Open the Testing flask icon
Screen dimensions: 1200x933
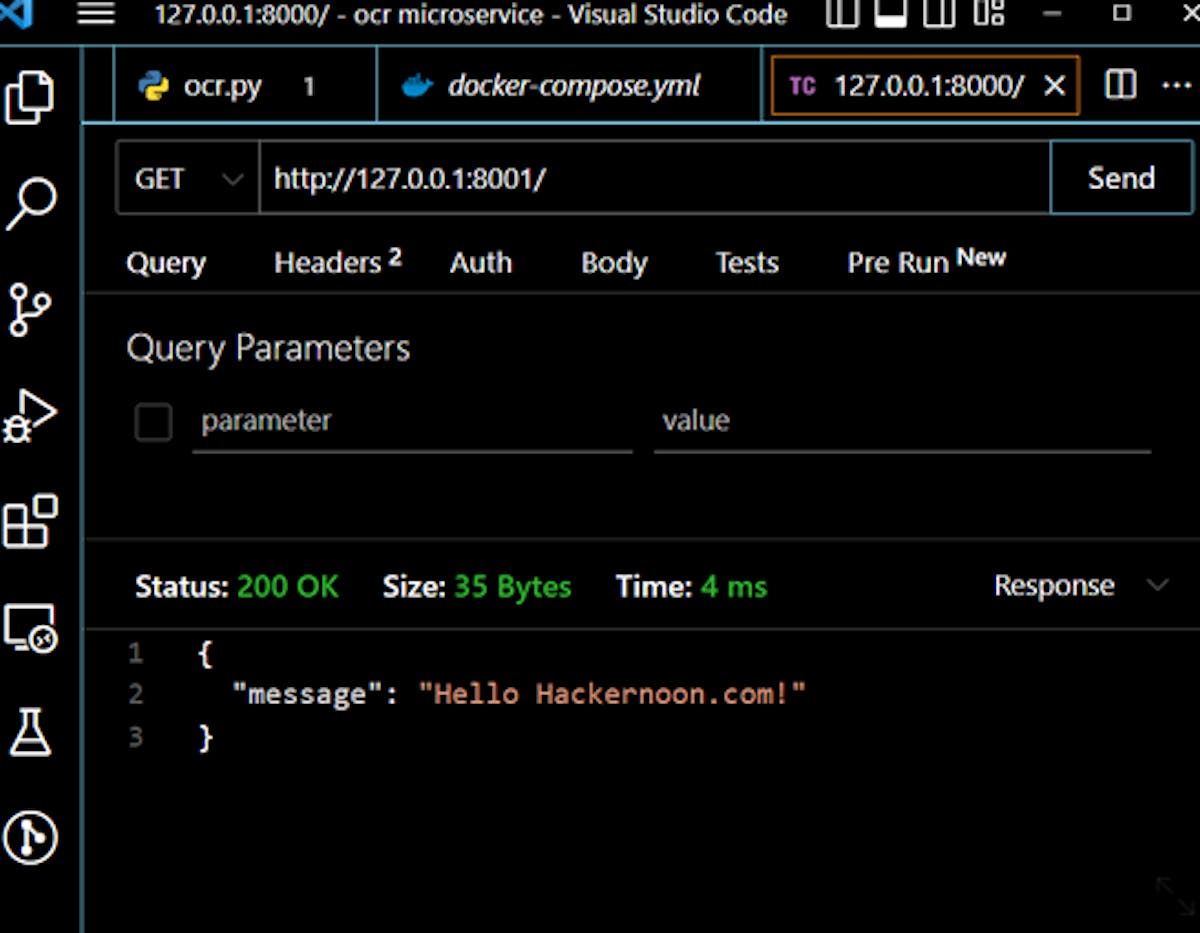31,734
